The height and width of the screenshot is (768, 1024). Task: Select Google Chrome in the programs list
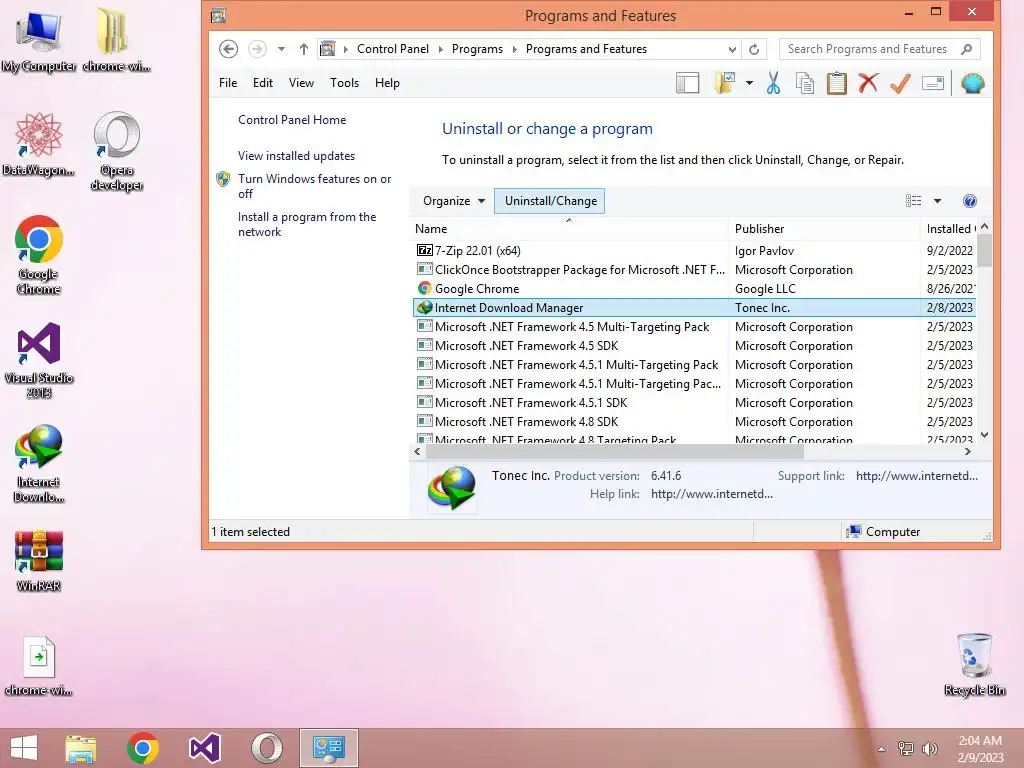tap(694, 289)
